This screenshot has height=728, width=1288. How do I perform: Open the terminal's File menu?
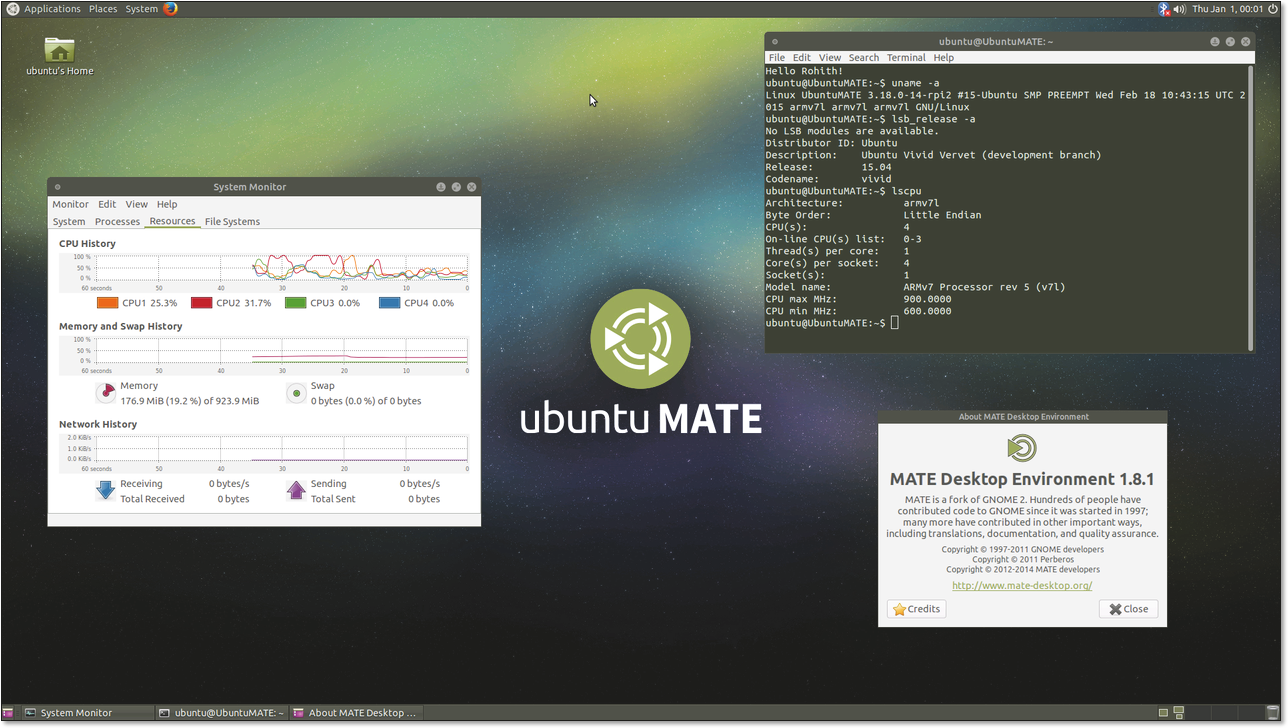click(x=777, y=58)
